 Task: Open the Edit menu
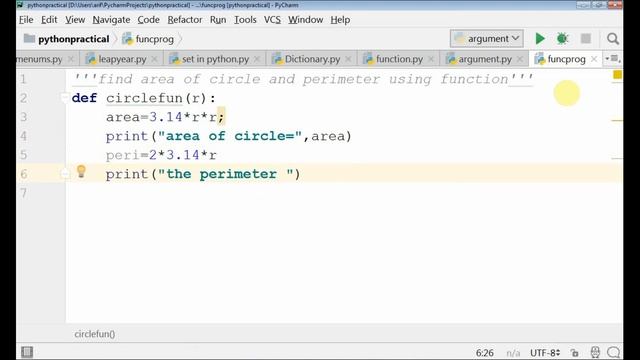(x=49, y=20)
